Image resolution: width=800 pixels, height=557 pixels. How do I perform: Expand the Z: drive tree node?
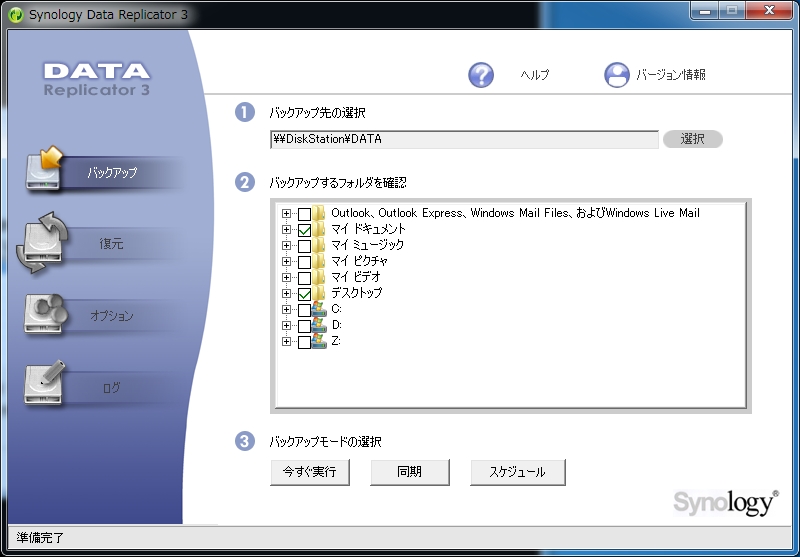pyautogui.click(x=286, y=341)
